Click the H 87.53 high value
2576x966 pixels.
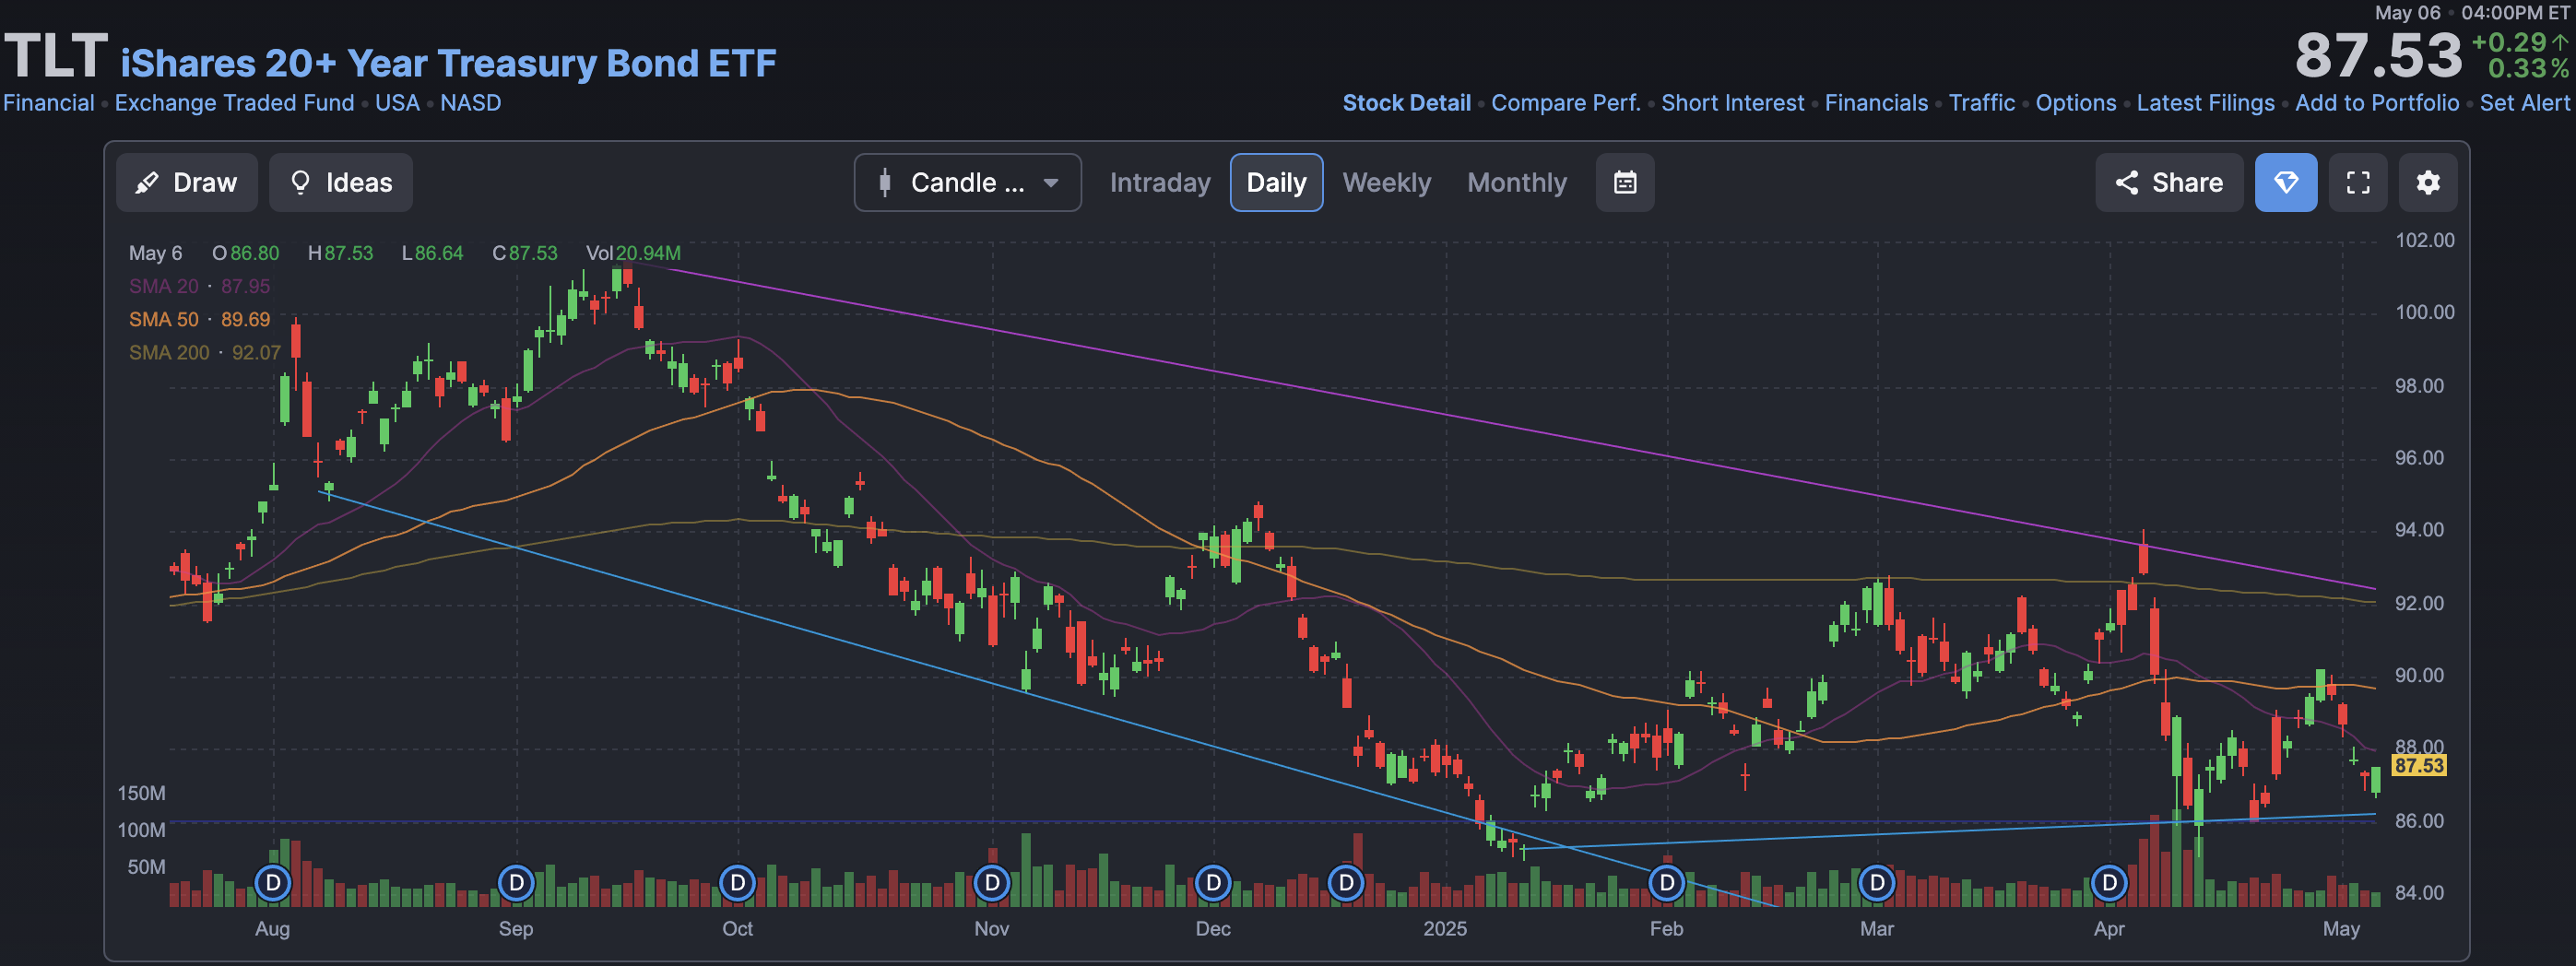(340, 253)
